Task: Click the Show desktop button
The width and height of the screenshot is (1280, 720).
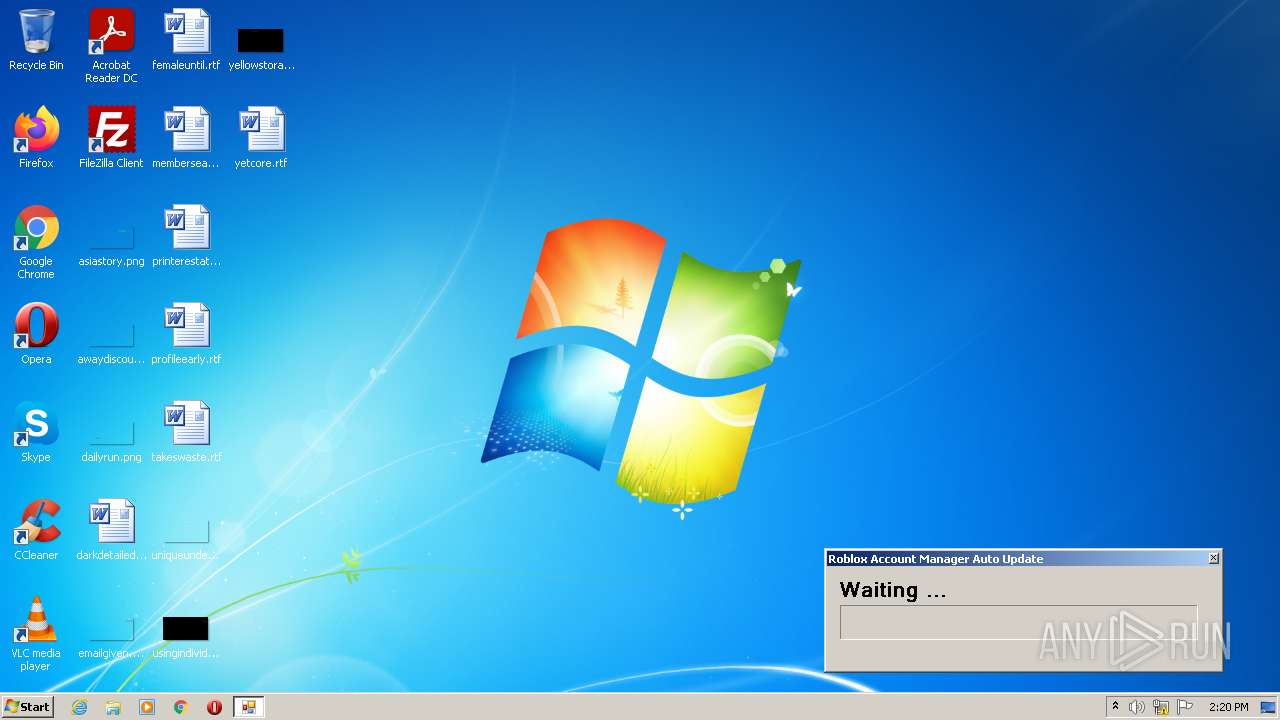Action: pos(1269,707)
